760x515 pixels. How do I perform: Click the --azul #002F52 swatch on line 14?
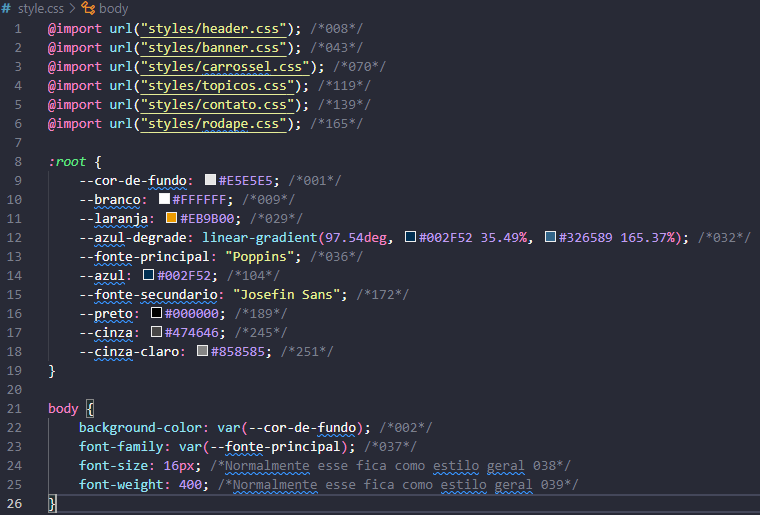click(x=148, y=275)
